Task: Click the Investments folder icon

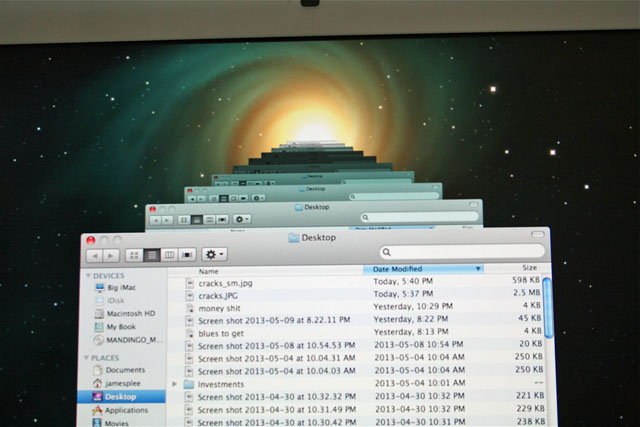Action: tap(189, 384)
